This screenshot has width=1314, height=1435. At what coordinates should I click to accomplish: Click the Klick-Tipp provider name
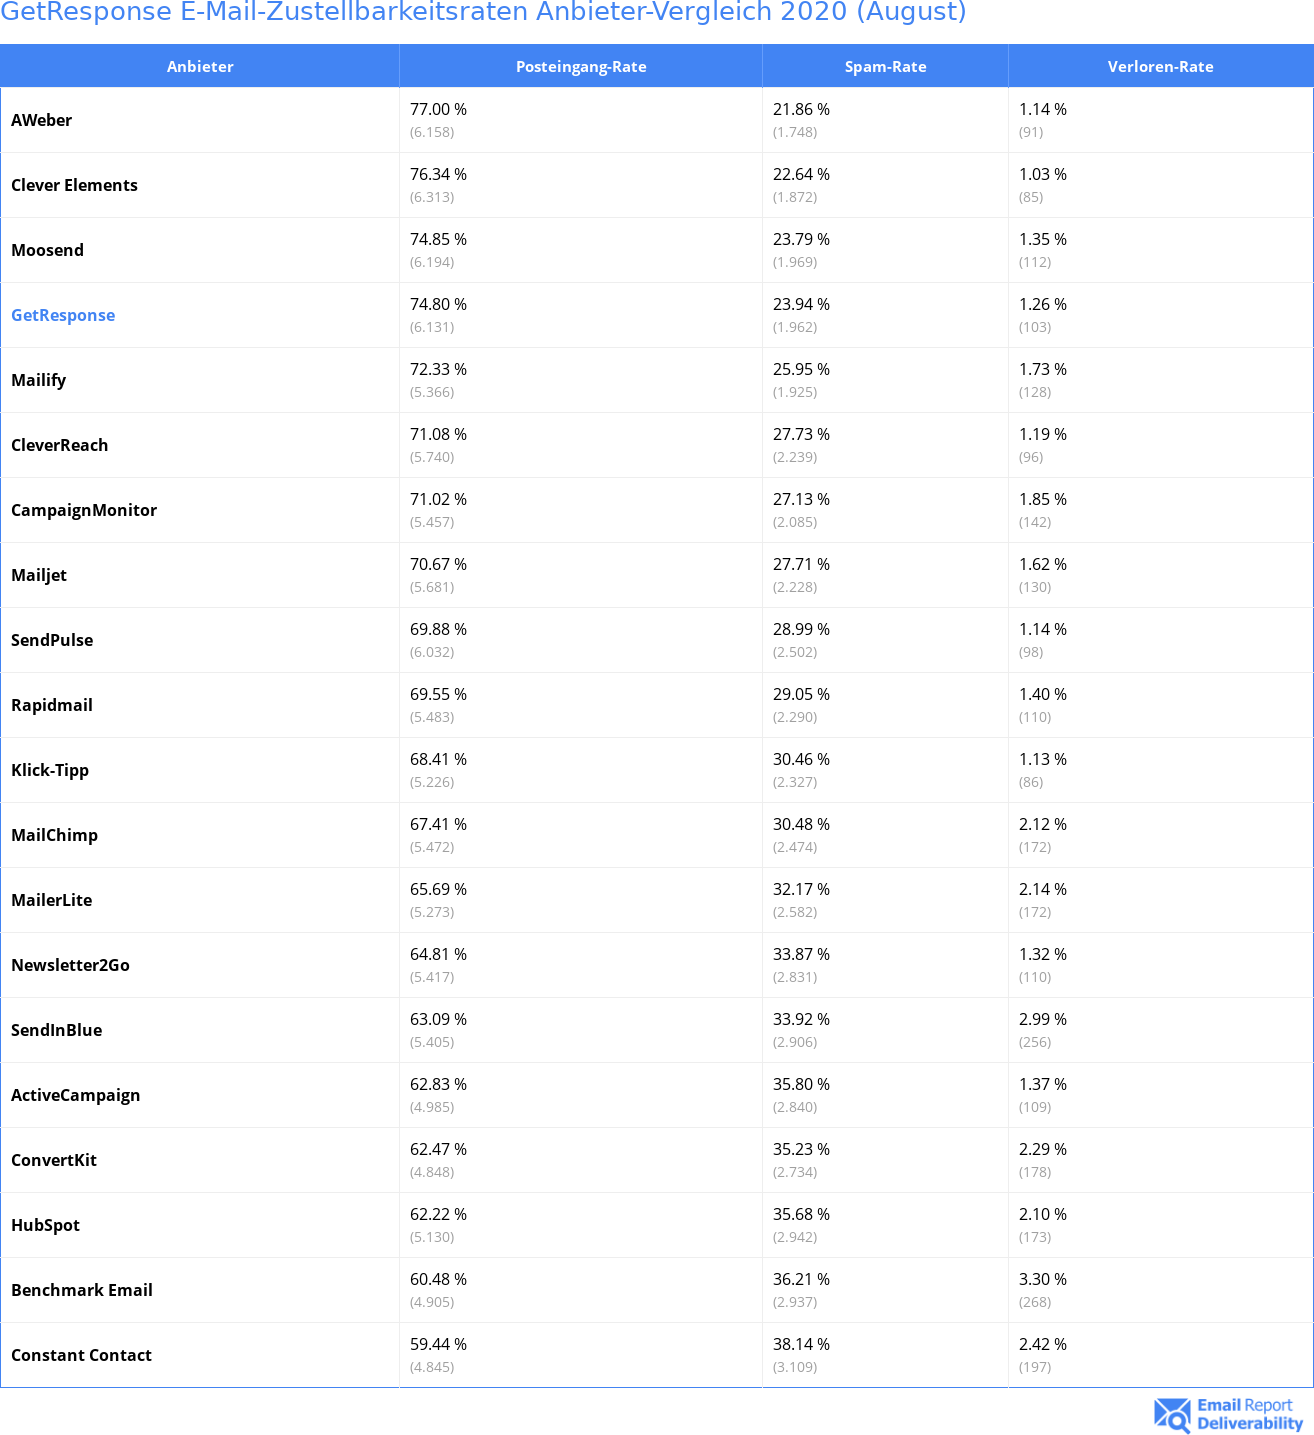pos(50,770)
